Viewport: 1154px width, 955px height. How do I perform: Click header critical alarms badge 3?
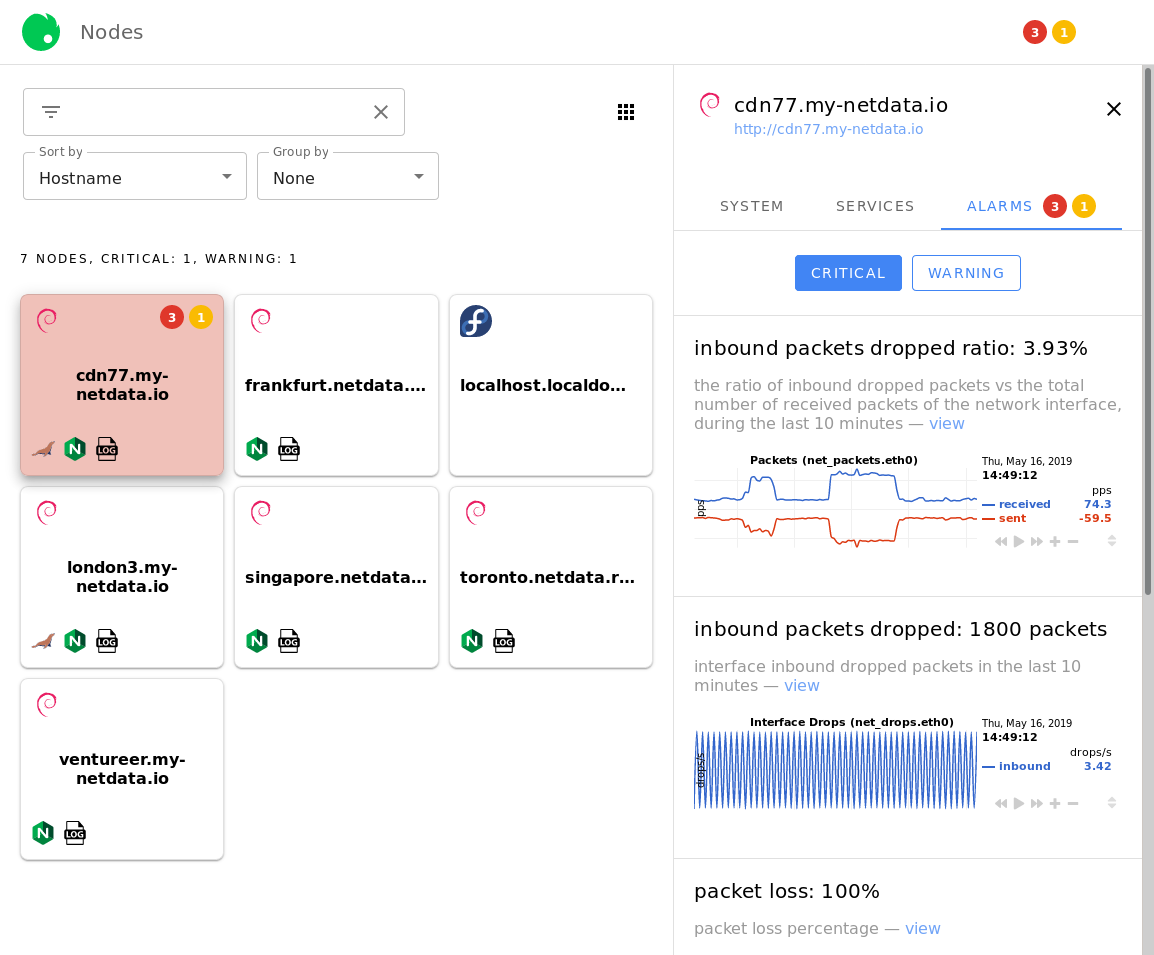click(x=1035, y=32)
